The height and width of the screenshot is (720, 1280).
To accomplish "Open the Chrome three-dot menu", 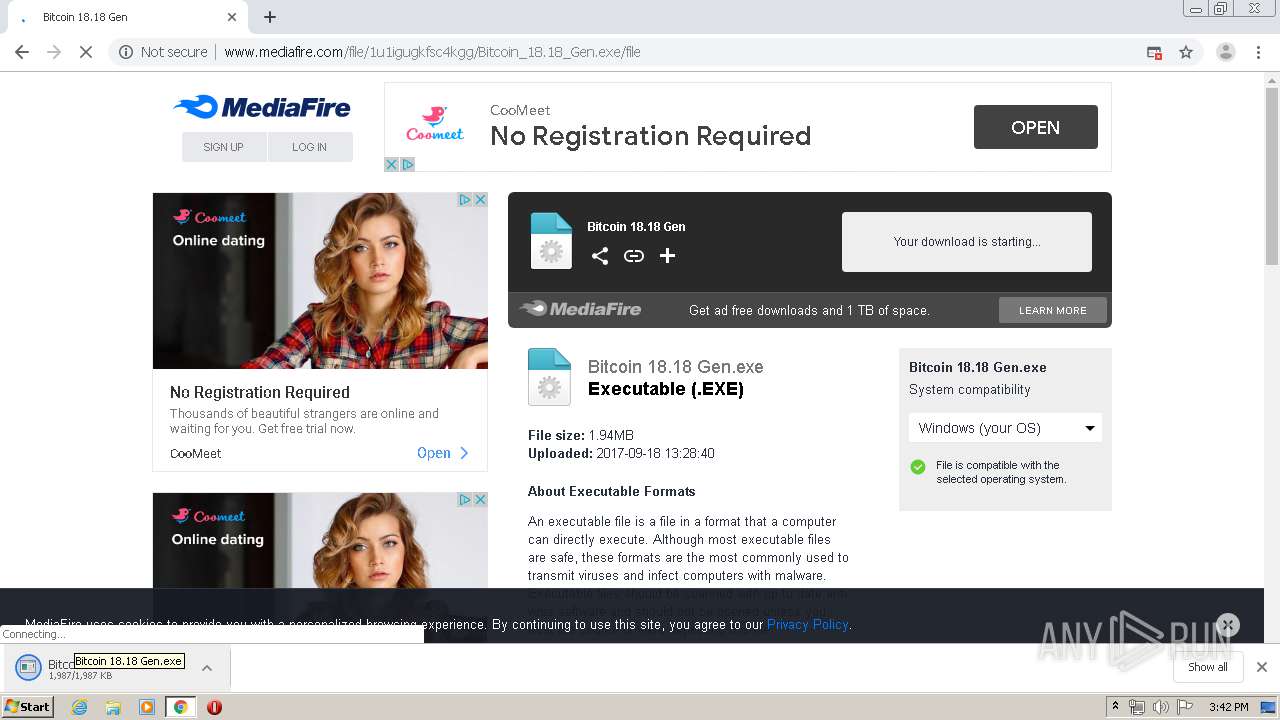I will (x=1259, y=52).
